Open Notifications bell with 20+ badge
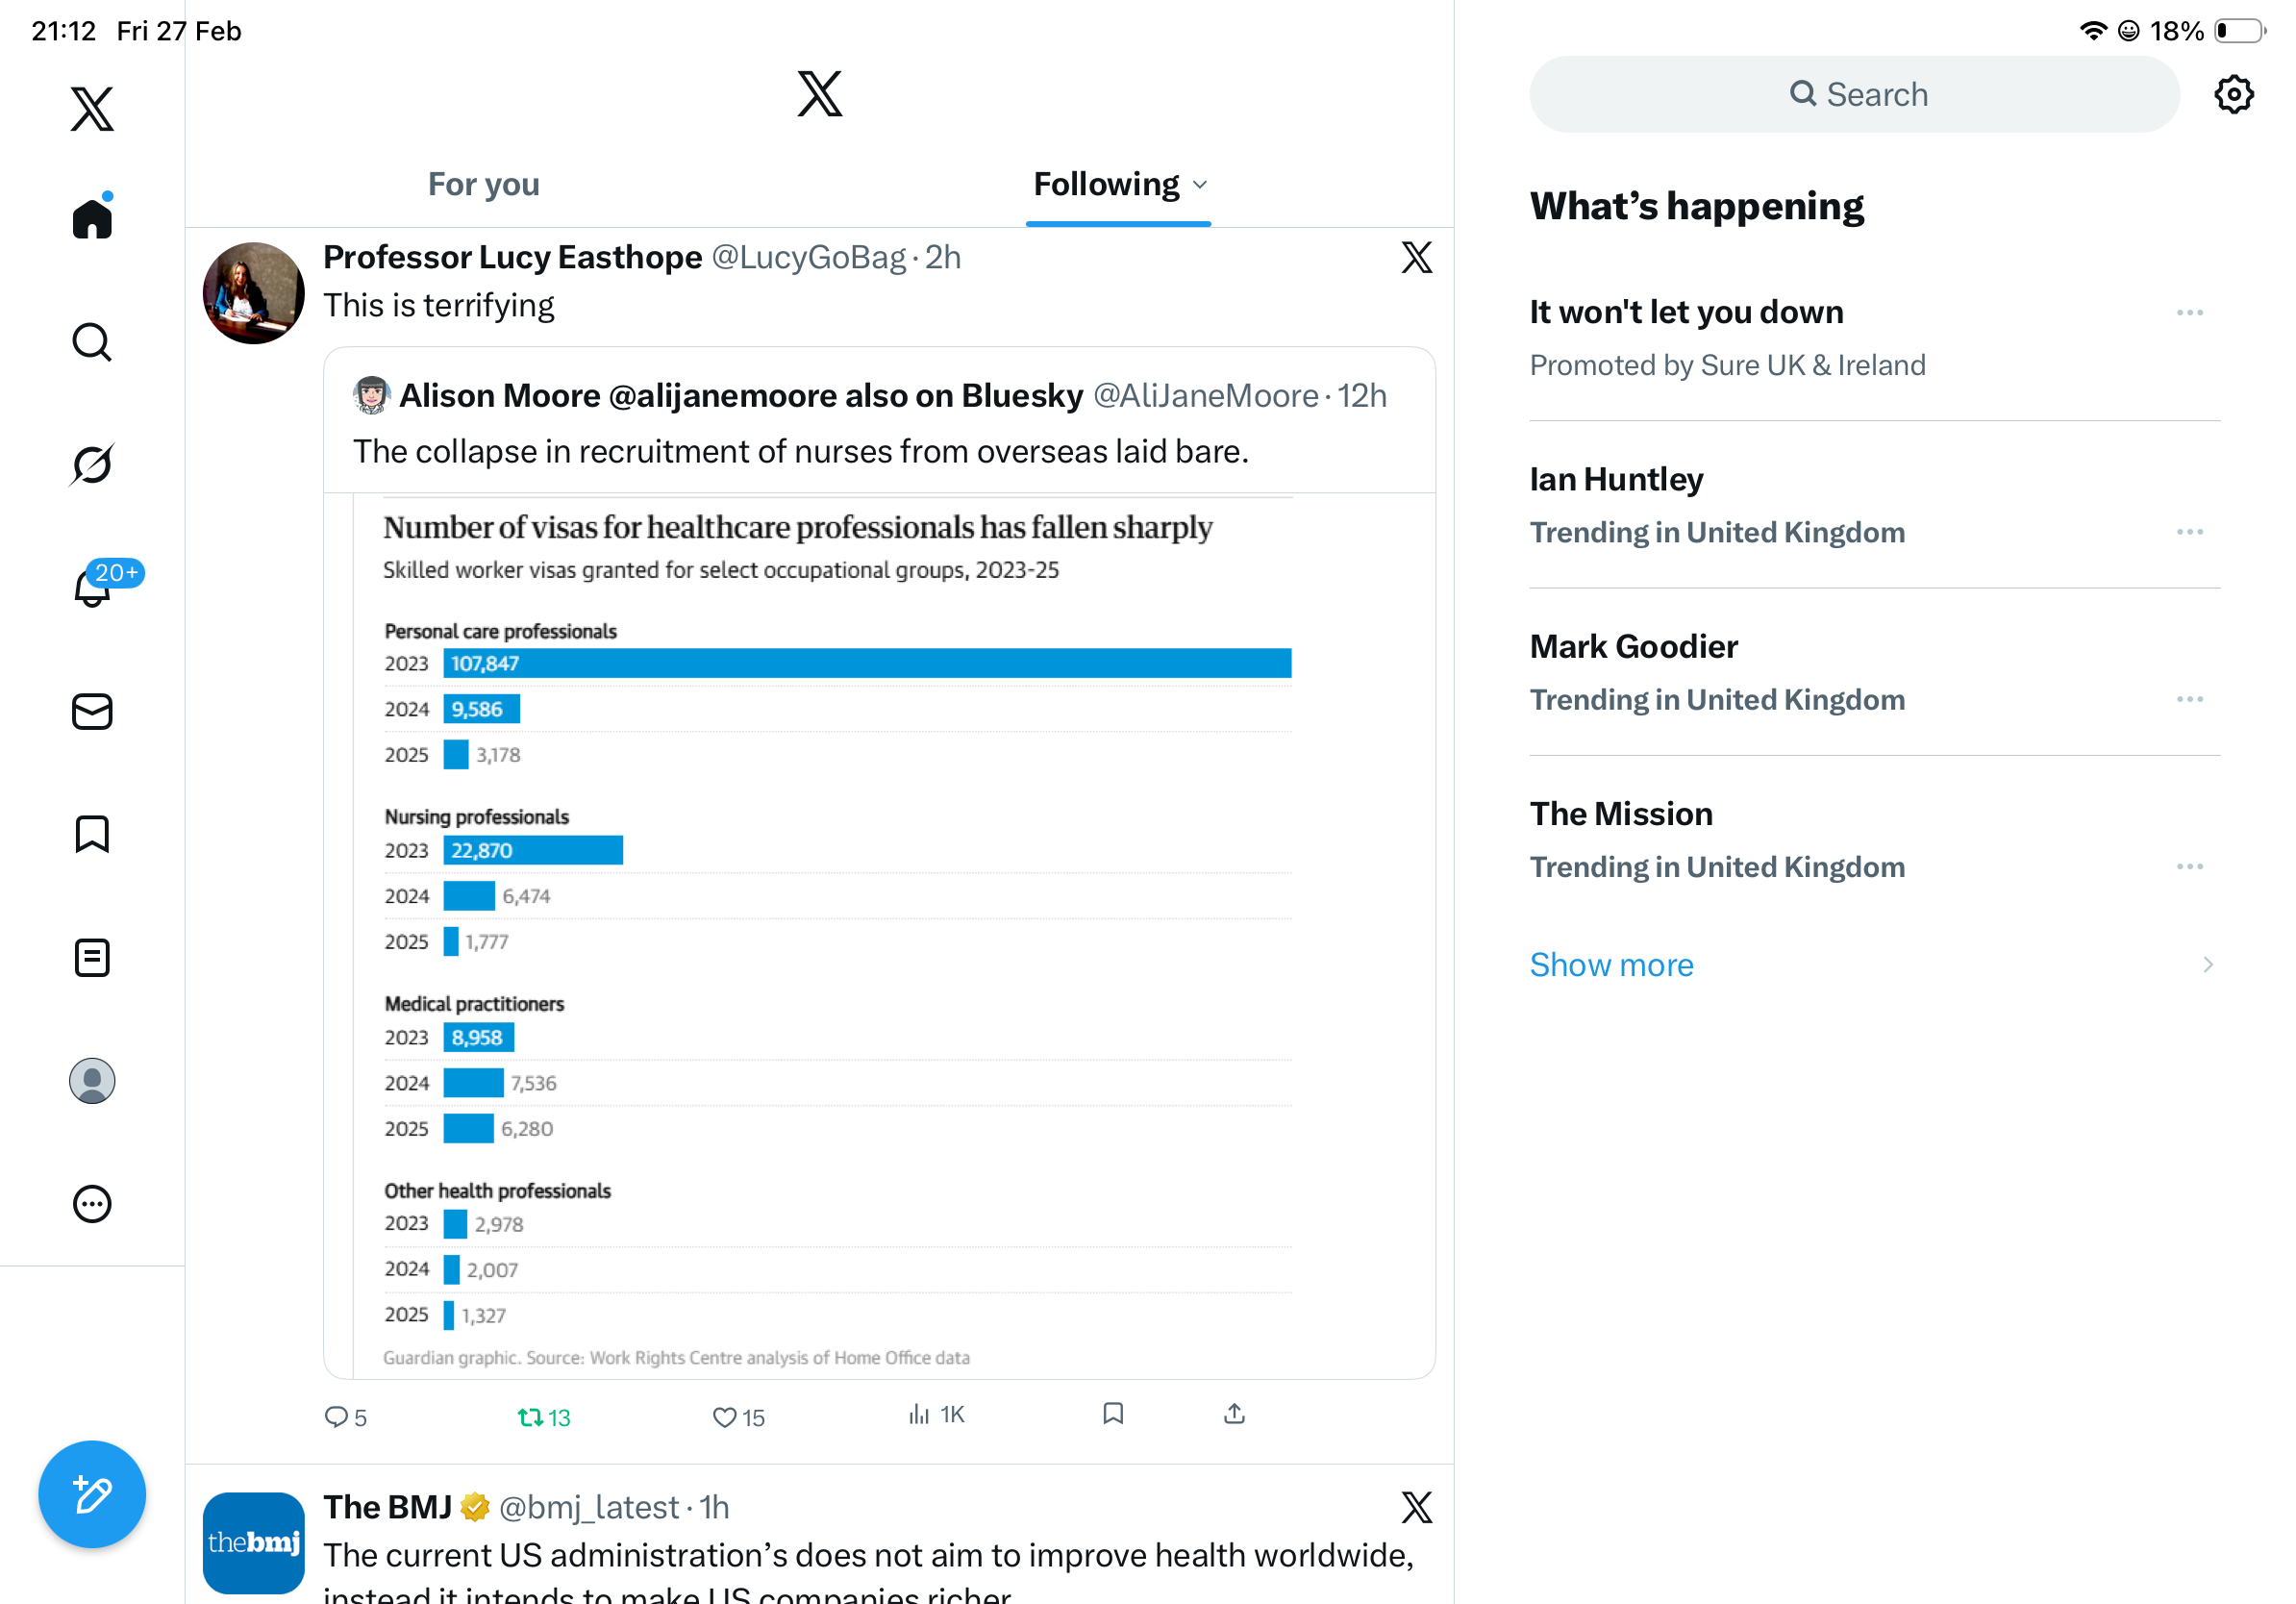 point(93,587)
